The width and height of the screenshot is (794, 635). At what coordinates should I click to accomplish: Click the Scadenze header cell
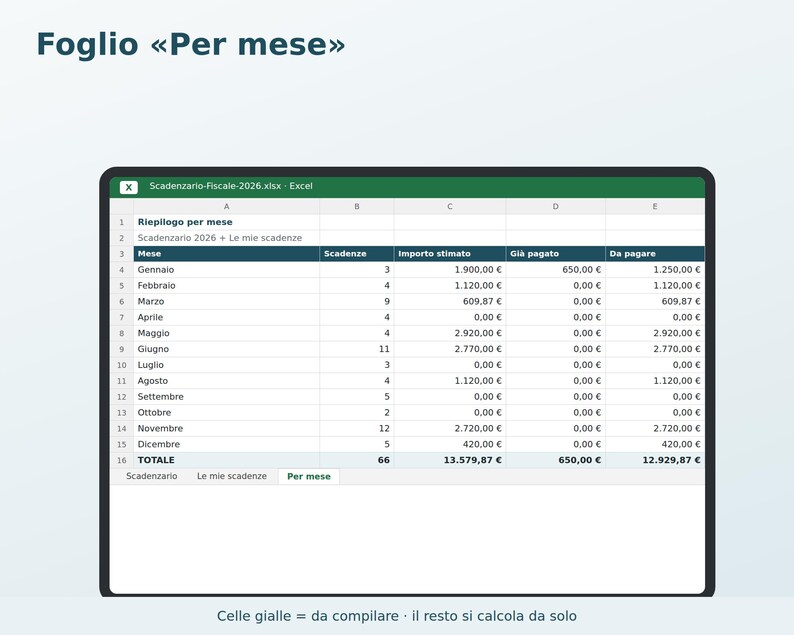356,254
